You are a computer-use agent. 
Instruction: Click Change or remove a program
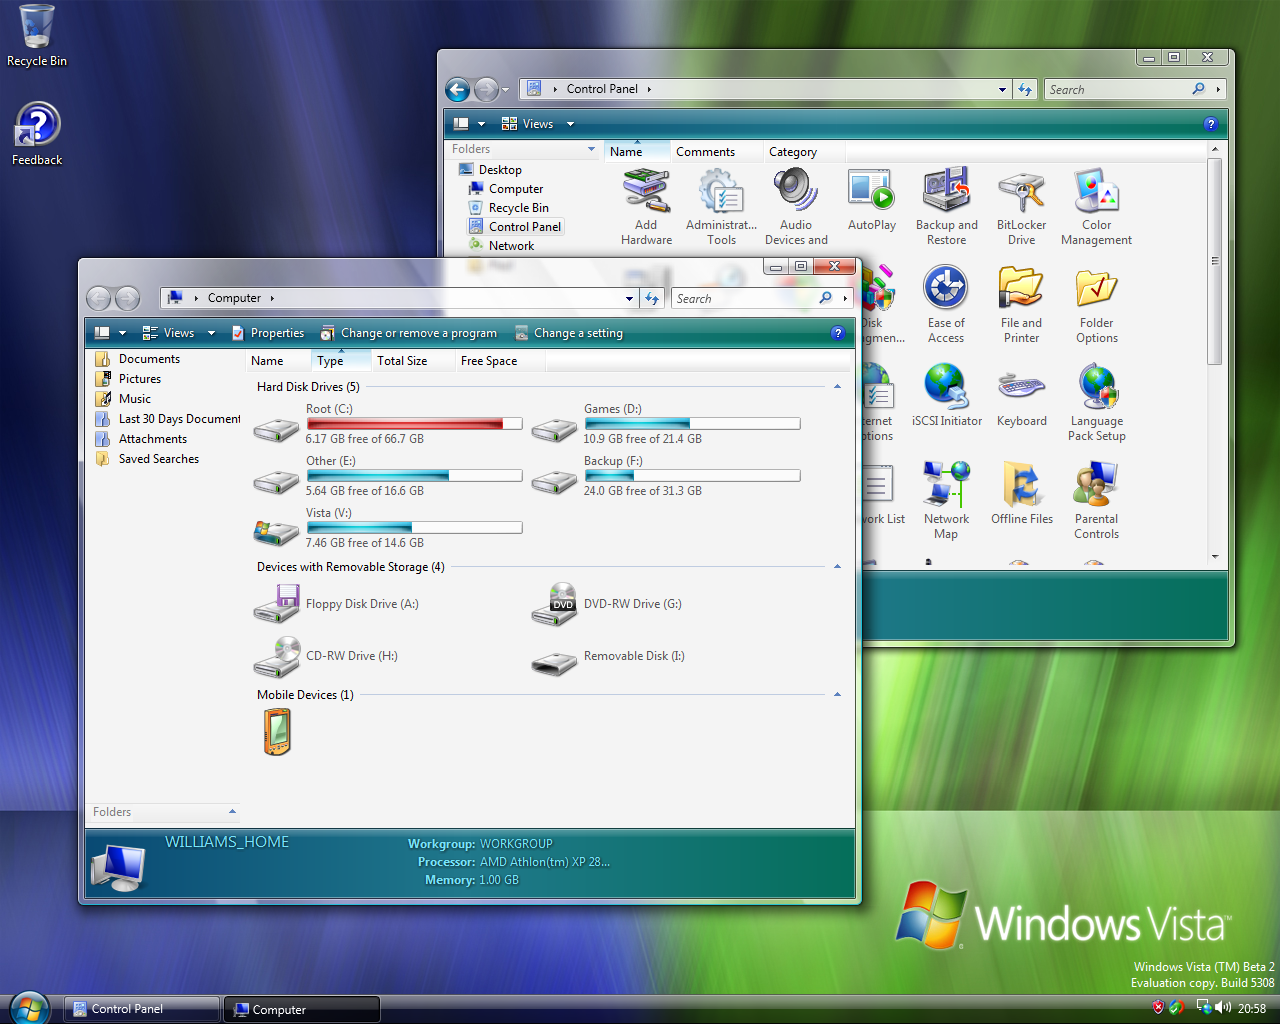tap(409, 332)
